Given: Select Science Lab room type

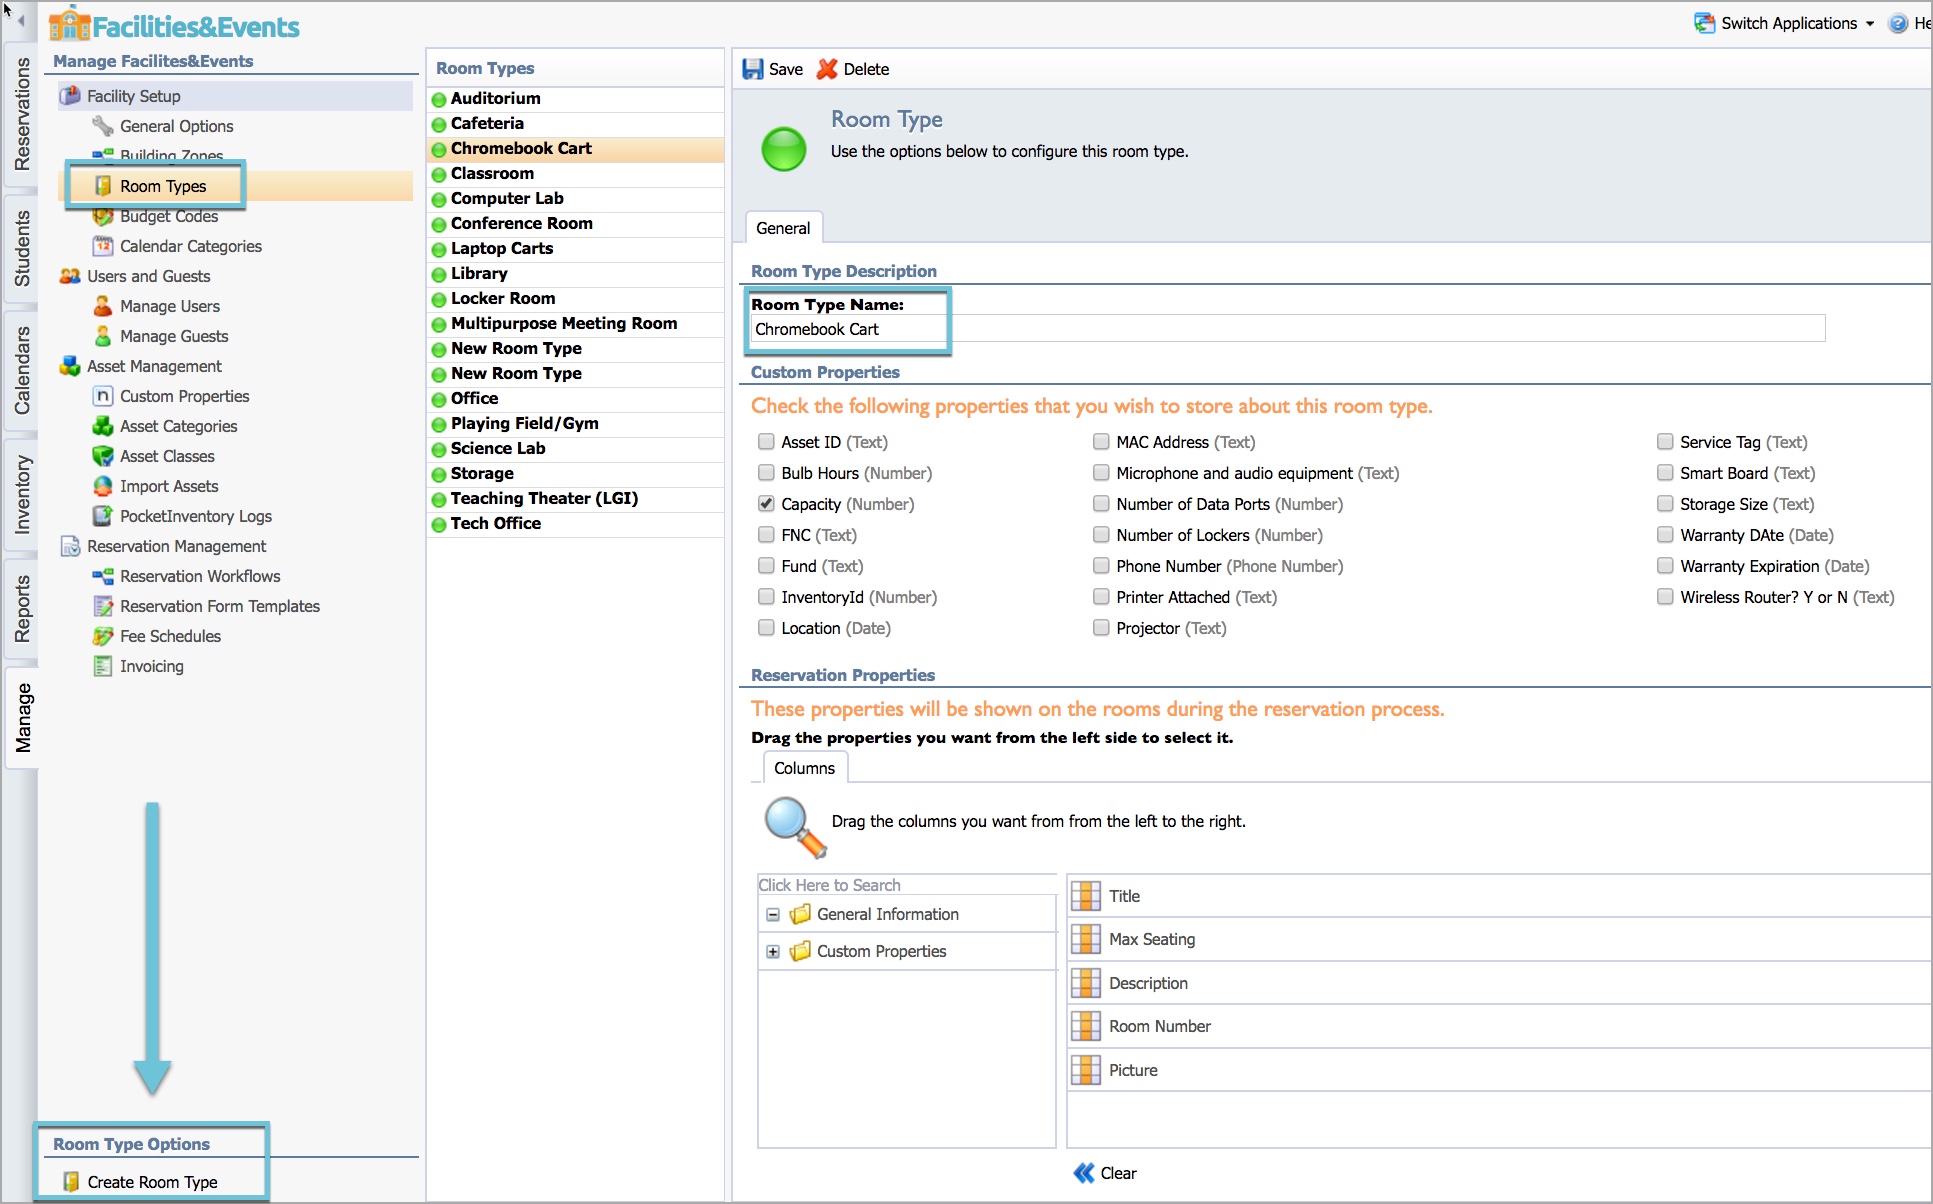Looking at the screenshot, I should tap(576, 449).
